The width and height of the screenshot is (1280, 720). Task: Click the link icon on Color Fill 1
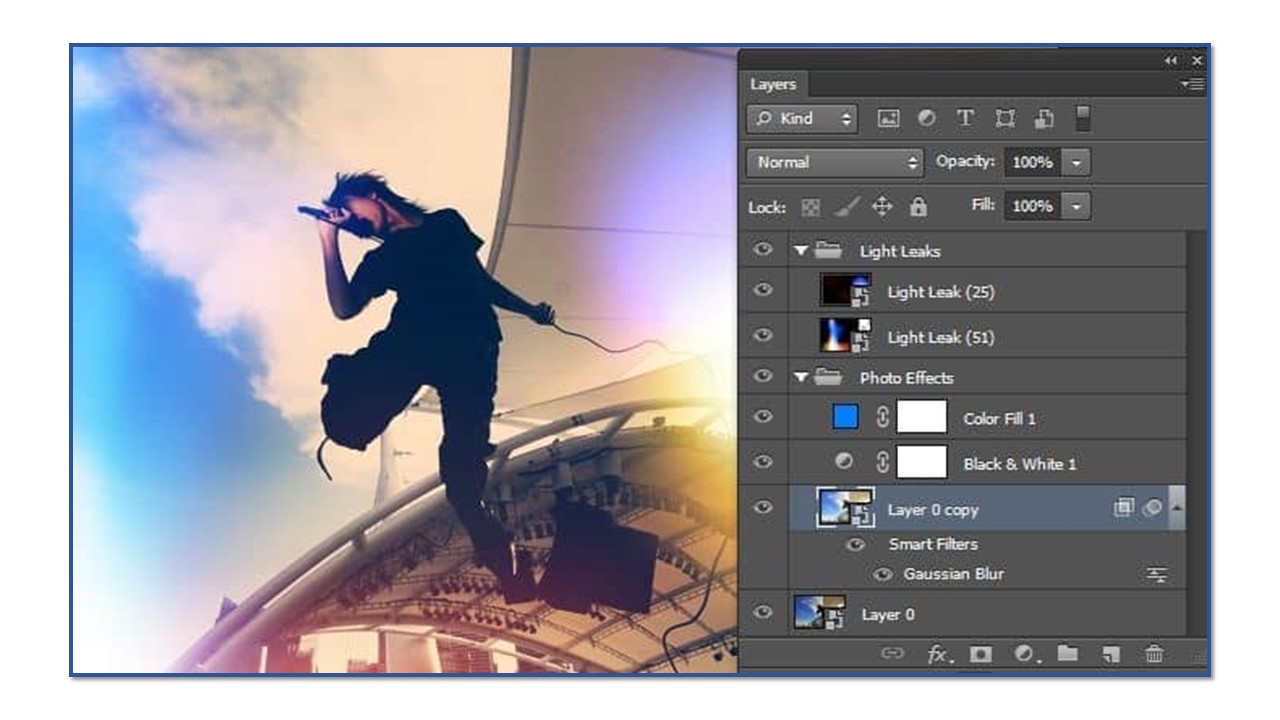pos(882,418)
